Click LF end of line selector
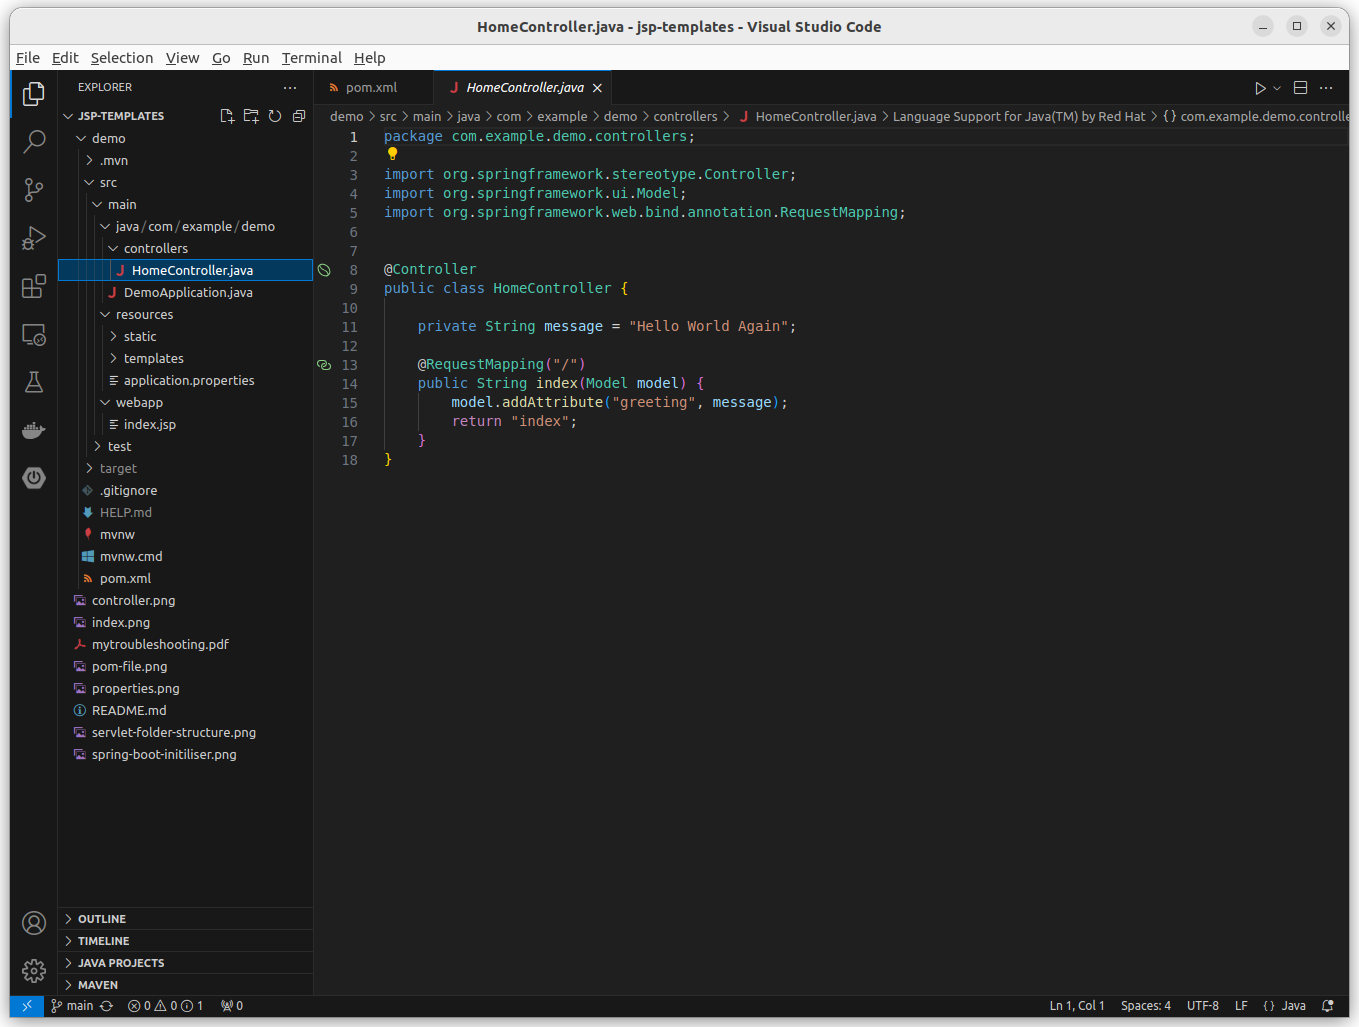Screen dimensions: 1359x1027 pos(1241,1006)
